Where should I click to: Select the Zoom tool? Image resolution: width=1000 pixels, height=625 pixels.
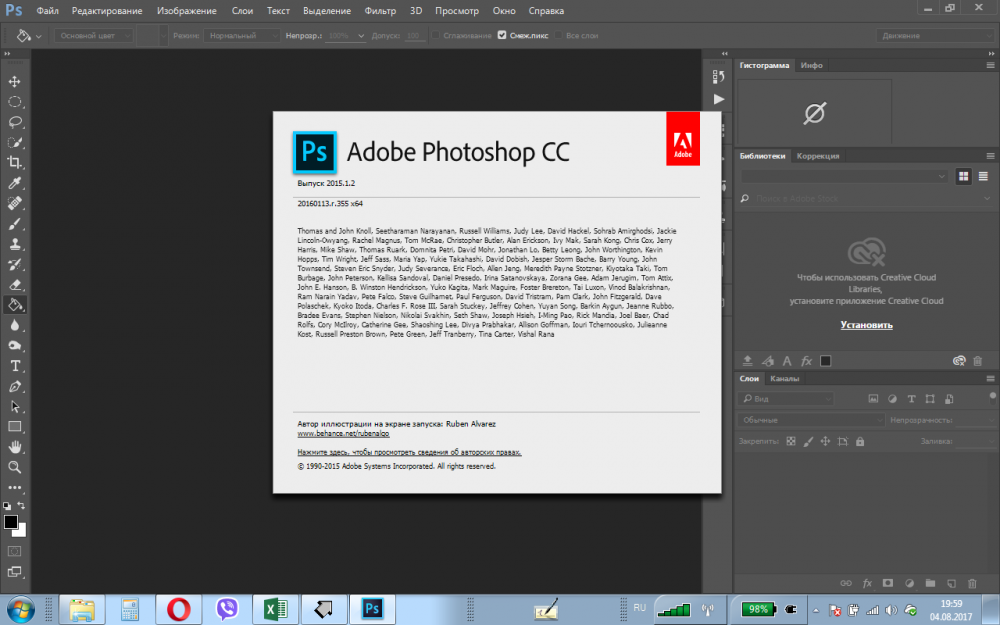click(15, 467)
